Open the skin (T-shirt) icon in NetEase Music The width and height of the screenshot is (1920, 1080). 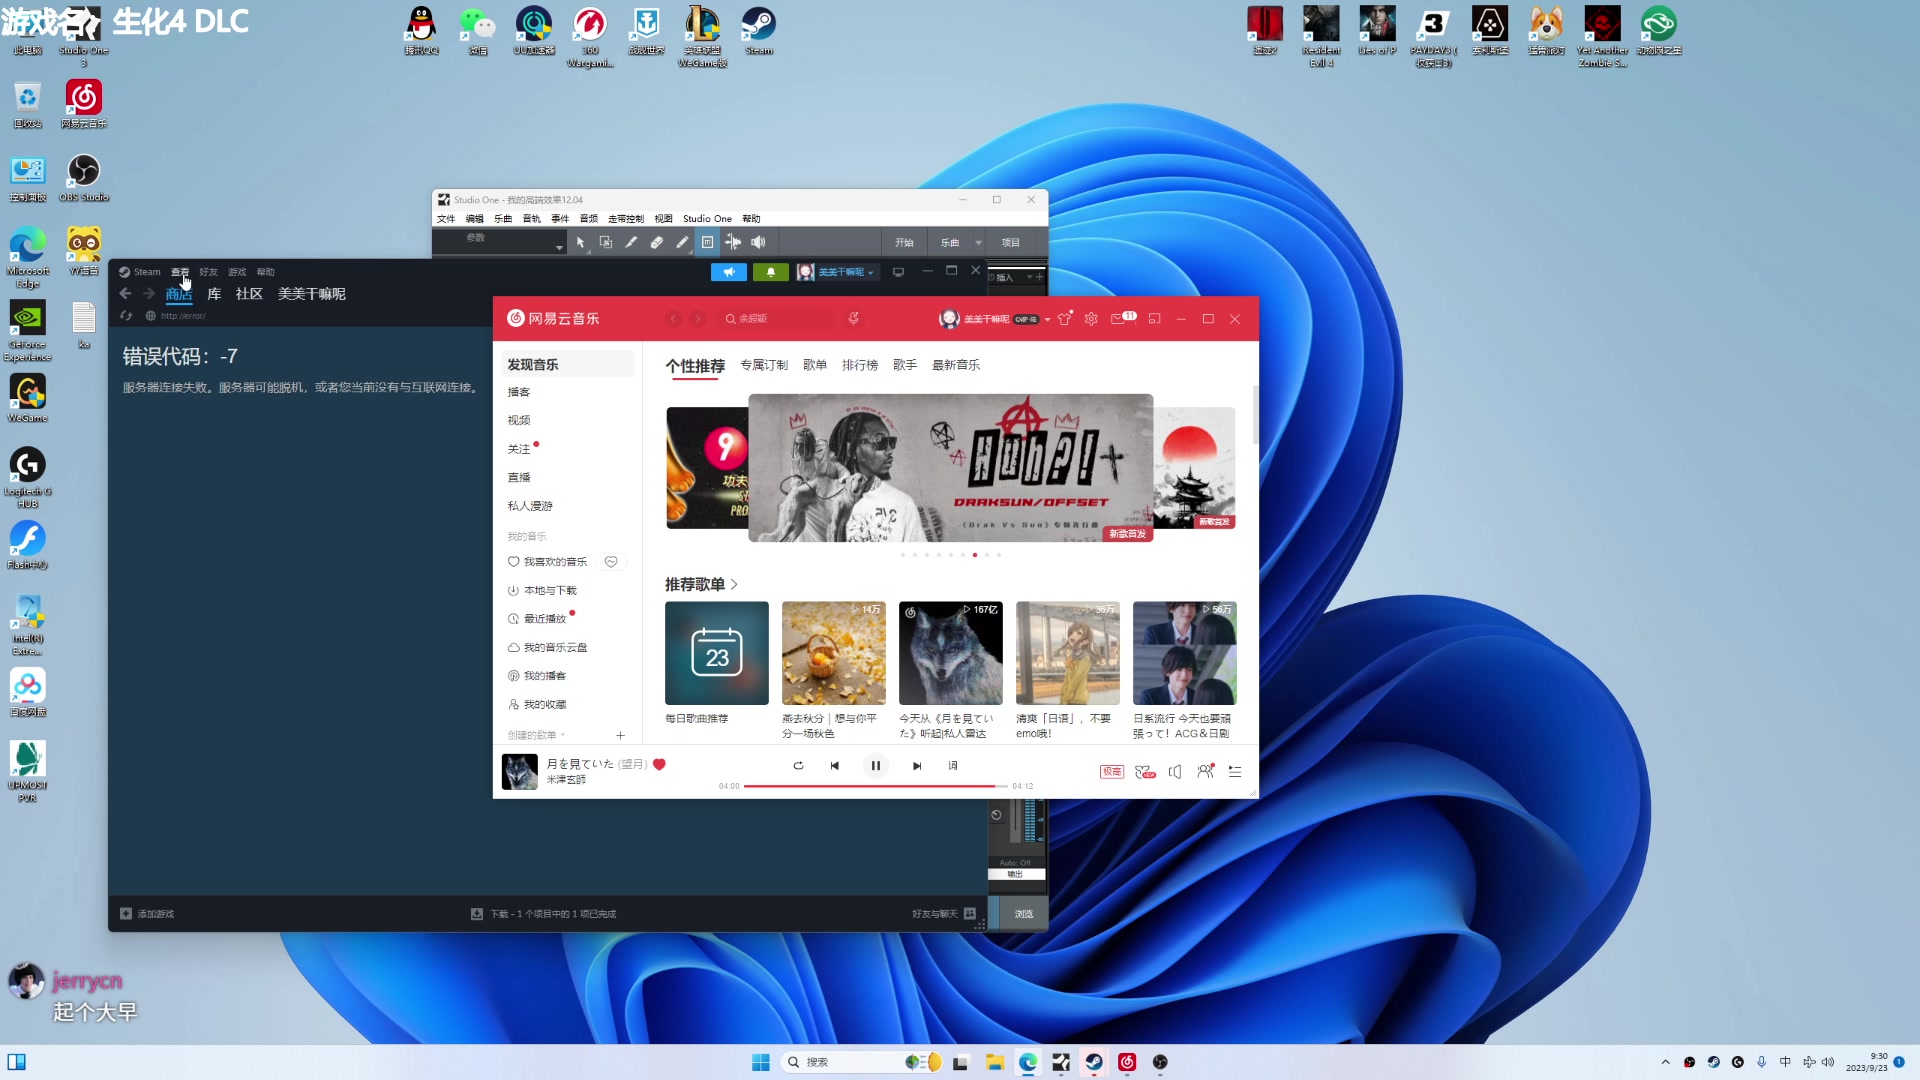[1065, 319]
